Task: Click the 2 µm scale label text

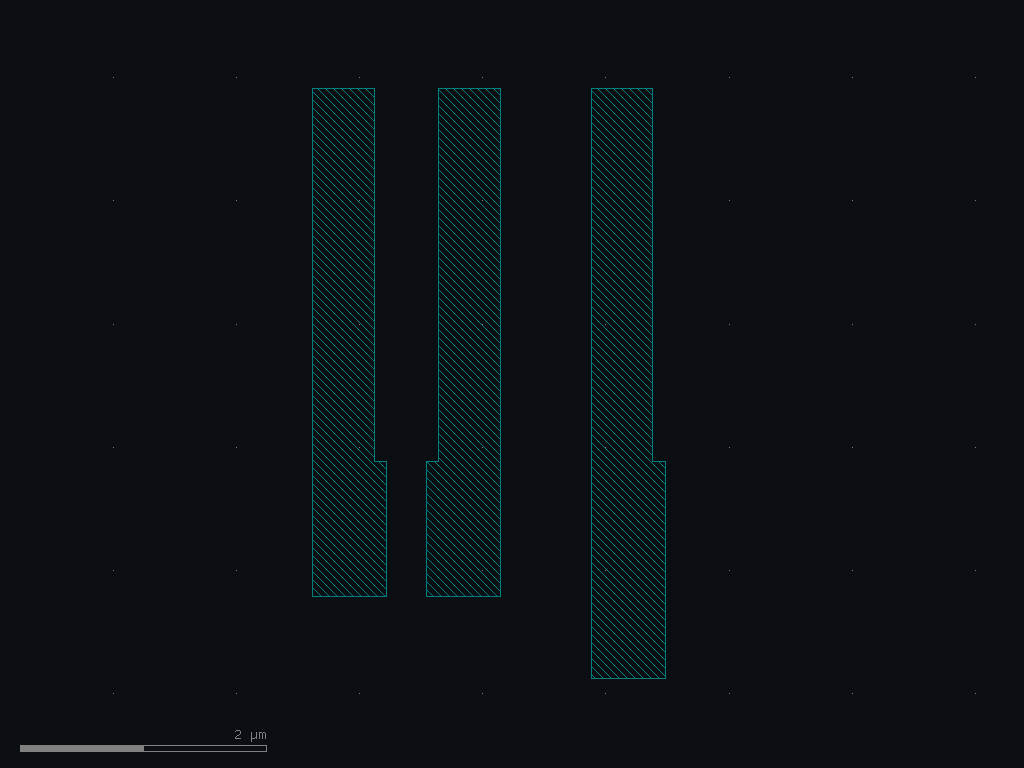Action: tap(250, 735)
